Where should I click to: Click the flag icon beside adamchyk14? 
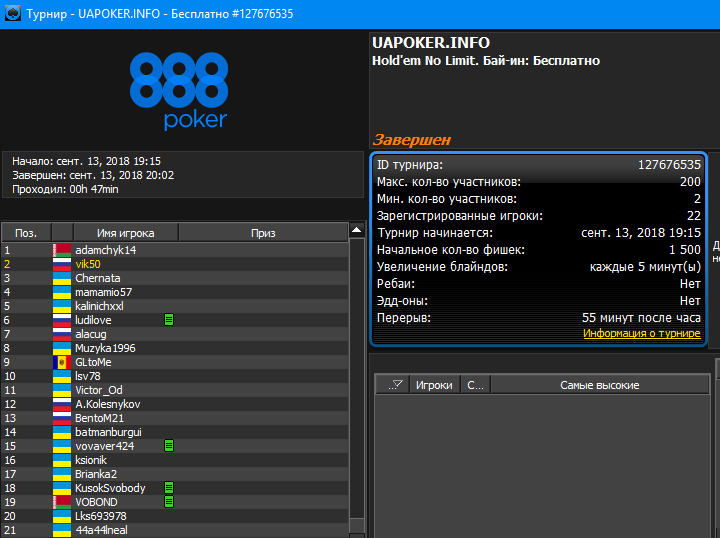coord(62,250)
